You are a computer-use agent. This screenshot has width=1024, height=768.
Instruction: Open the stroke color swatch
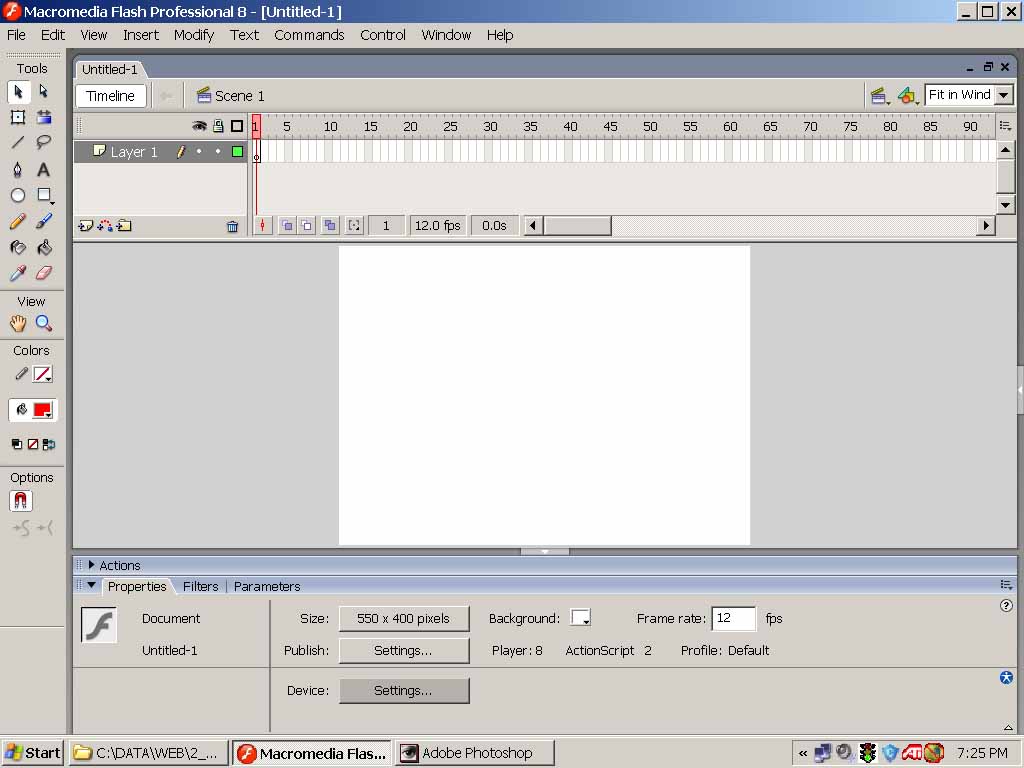coord(42,374)
